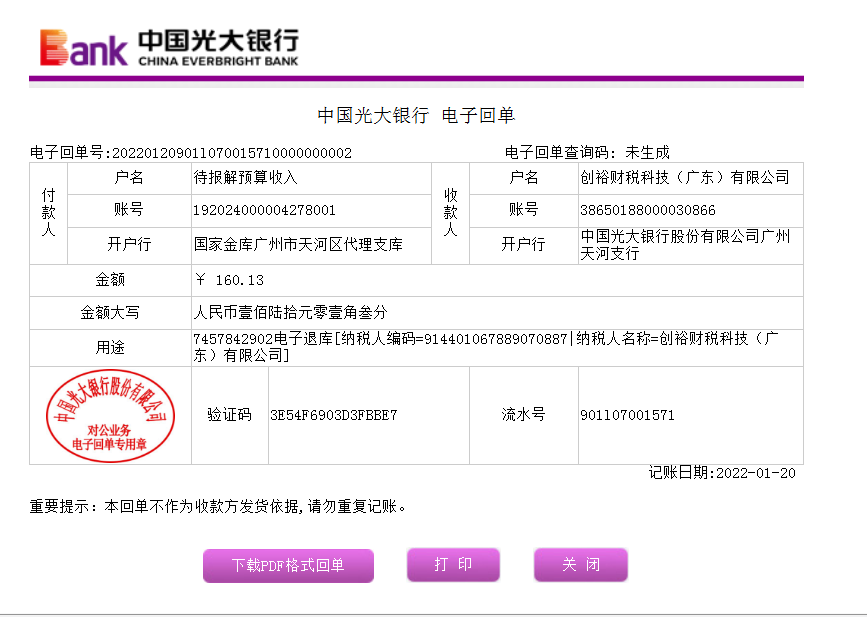Click the 用途 label cell
The width and height of the screenshot is (867, 617).
(111, 348)
